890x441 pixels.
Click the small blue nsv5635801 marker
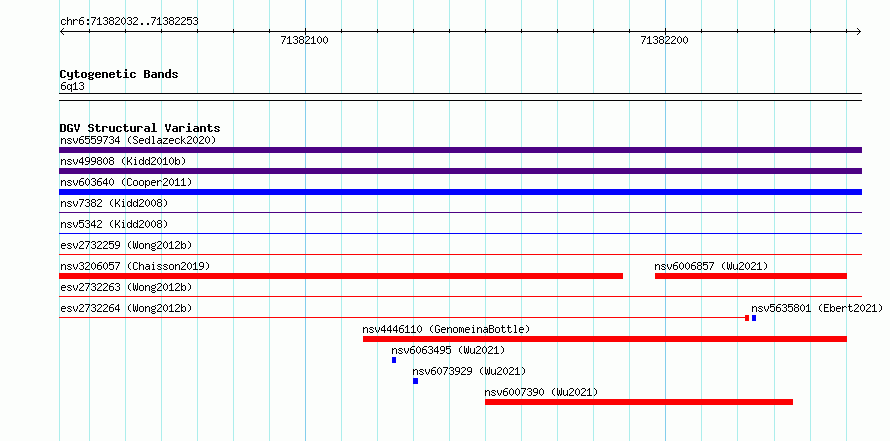pyautogui.click(x=754, y=318)
